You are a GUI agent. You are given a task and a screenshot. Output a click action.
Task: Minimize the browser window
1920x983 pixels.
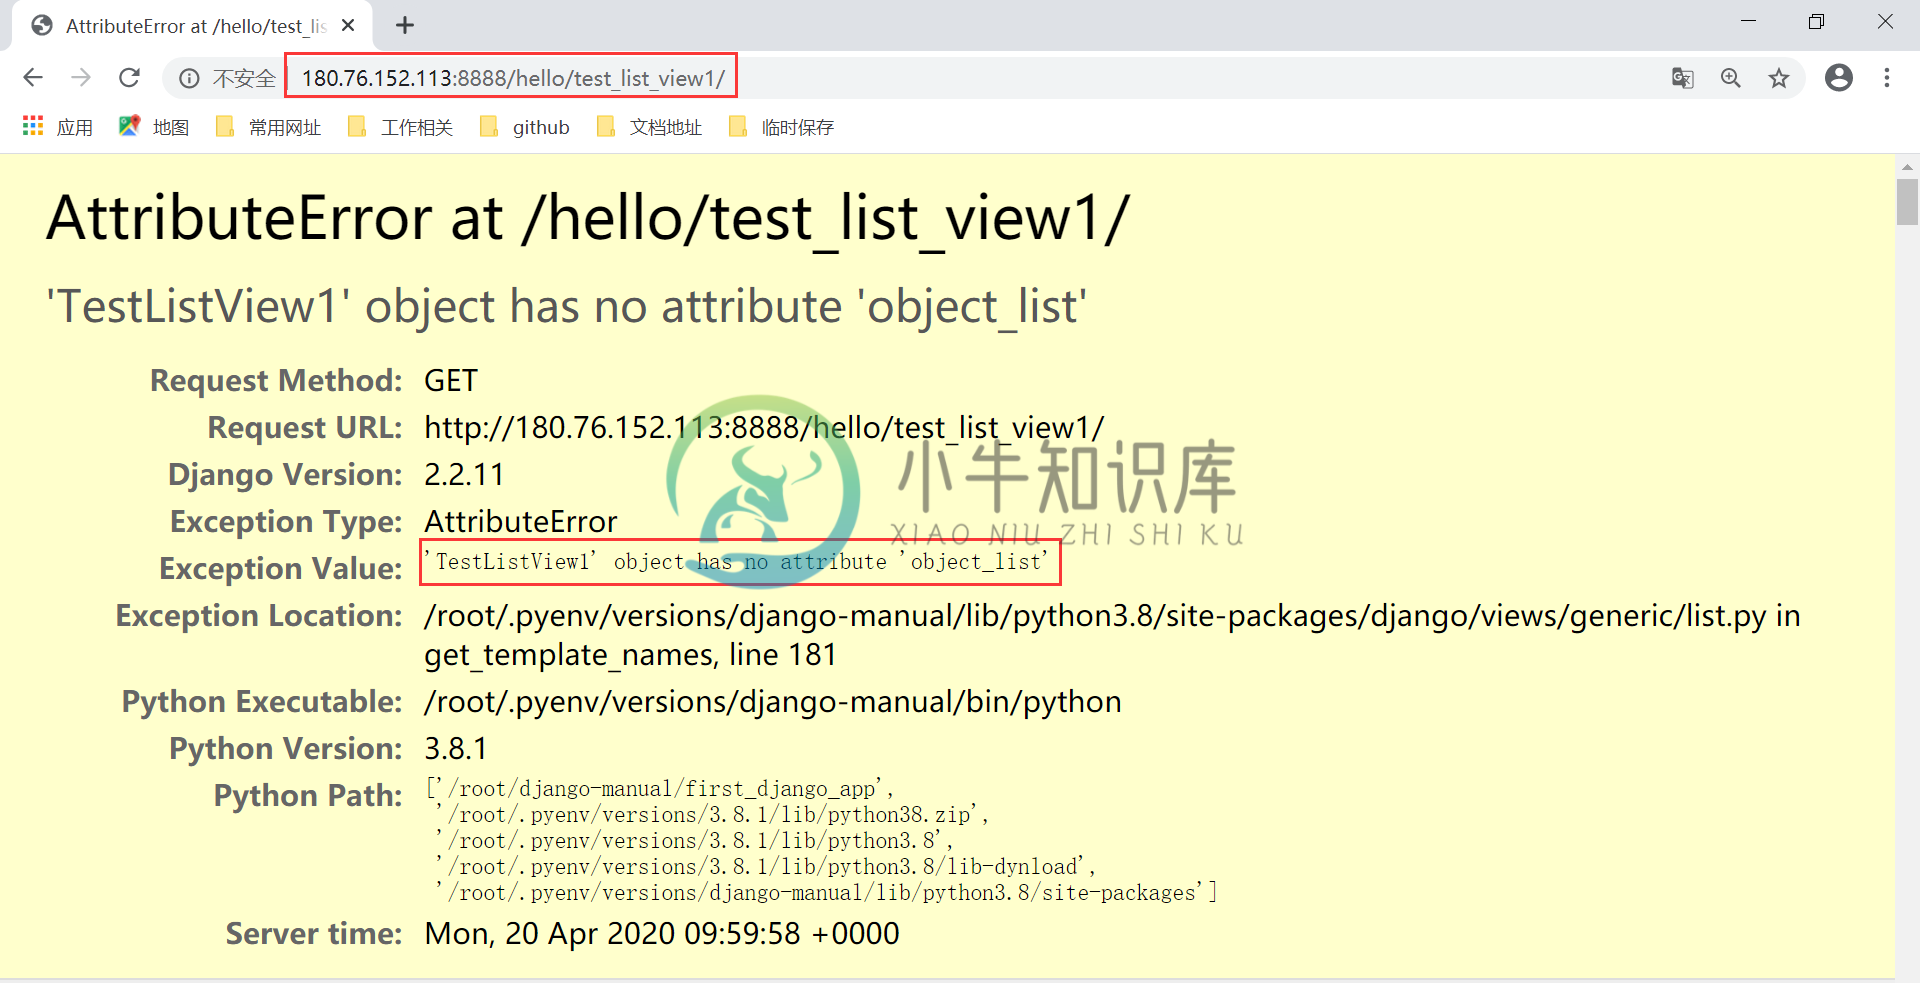tap(1748, 21)
